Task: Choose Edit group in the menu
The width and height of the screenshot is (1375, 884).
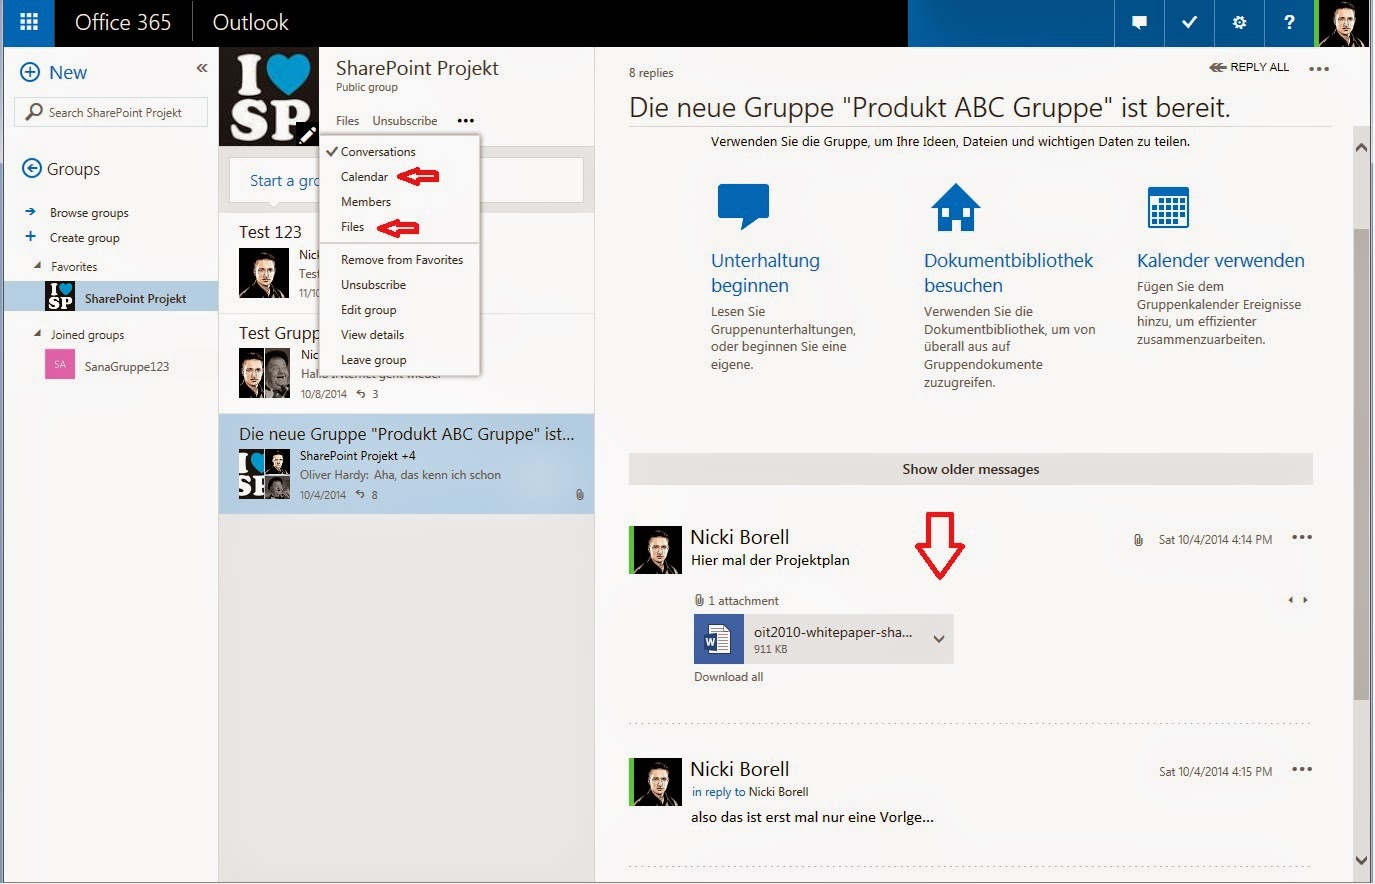Action: (x=368, y=309)
